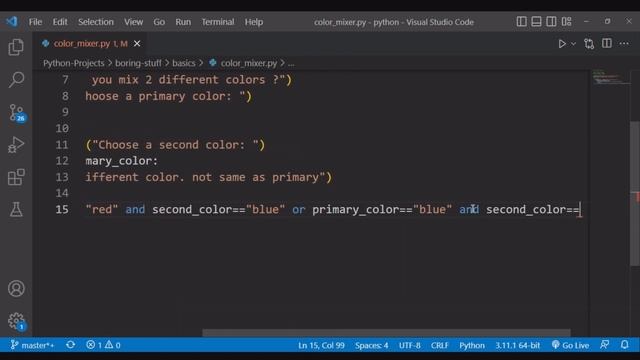
Task: Open changes compare icon in editor toolbar
Action: [x=589, y=44]
